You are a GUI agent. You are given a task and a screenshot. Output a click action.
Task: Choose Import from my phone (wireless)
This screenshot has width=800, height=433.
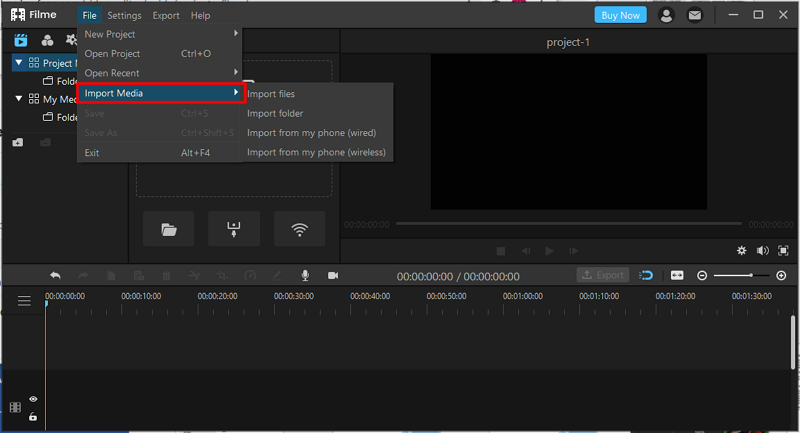316,152
